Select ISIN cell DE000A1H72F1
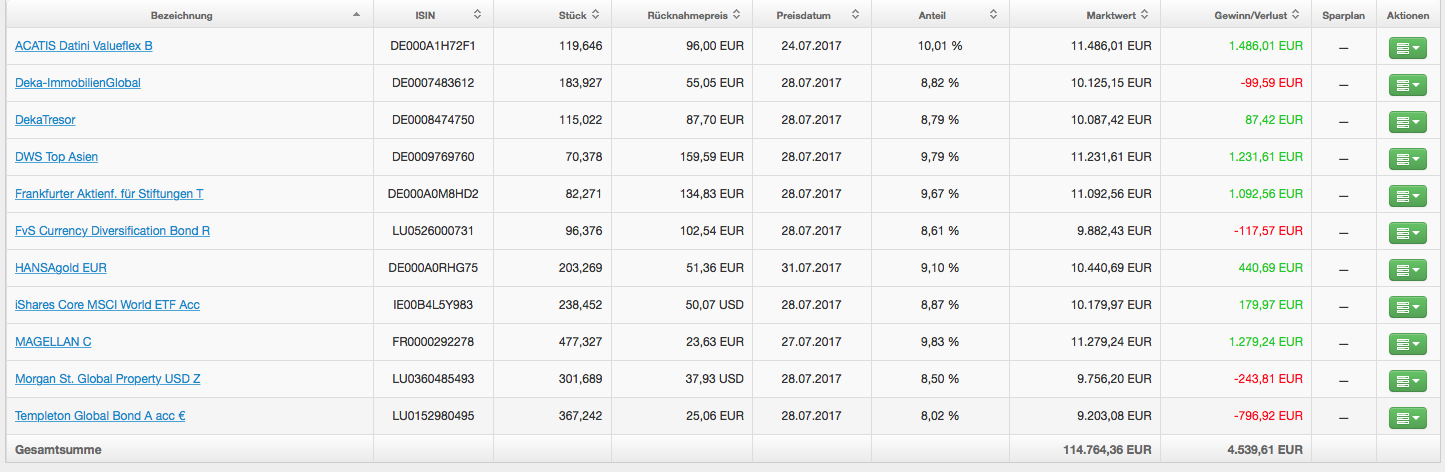Screen dimensions: 1445x472 tap(433, 46)
